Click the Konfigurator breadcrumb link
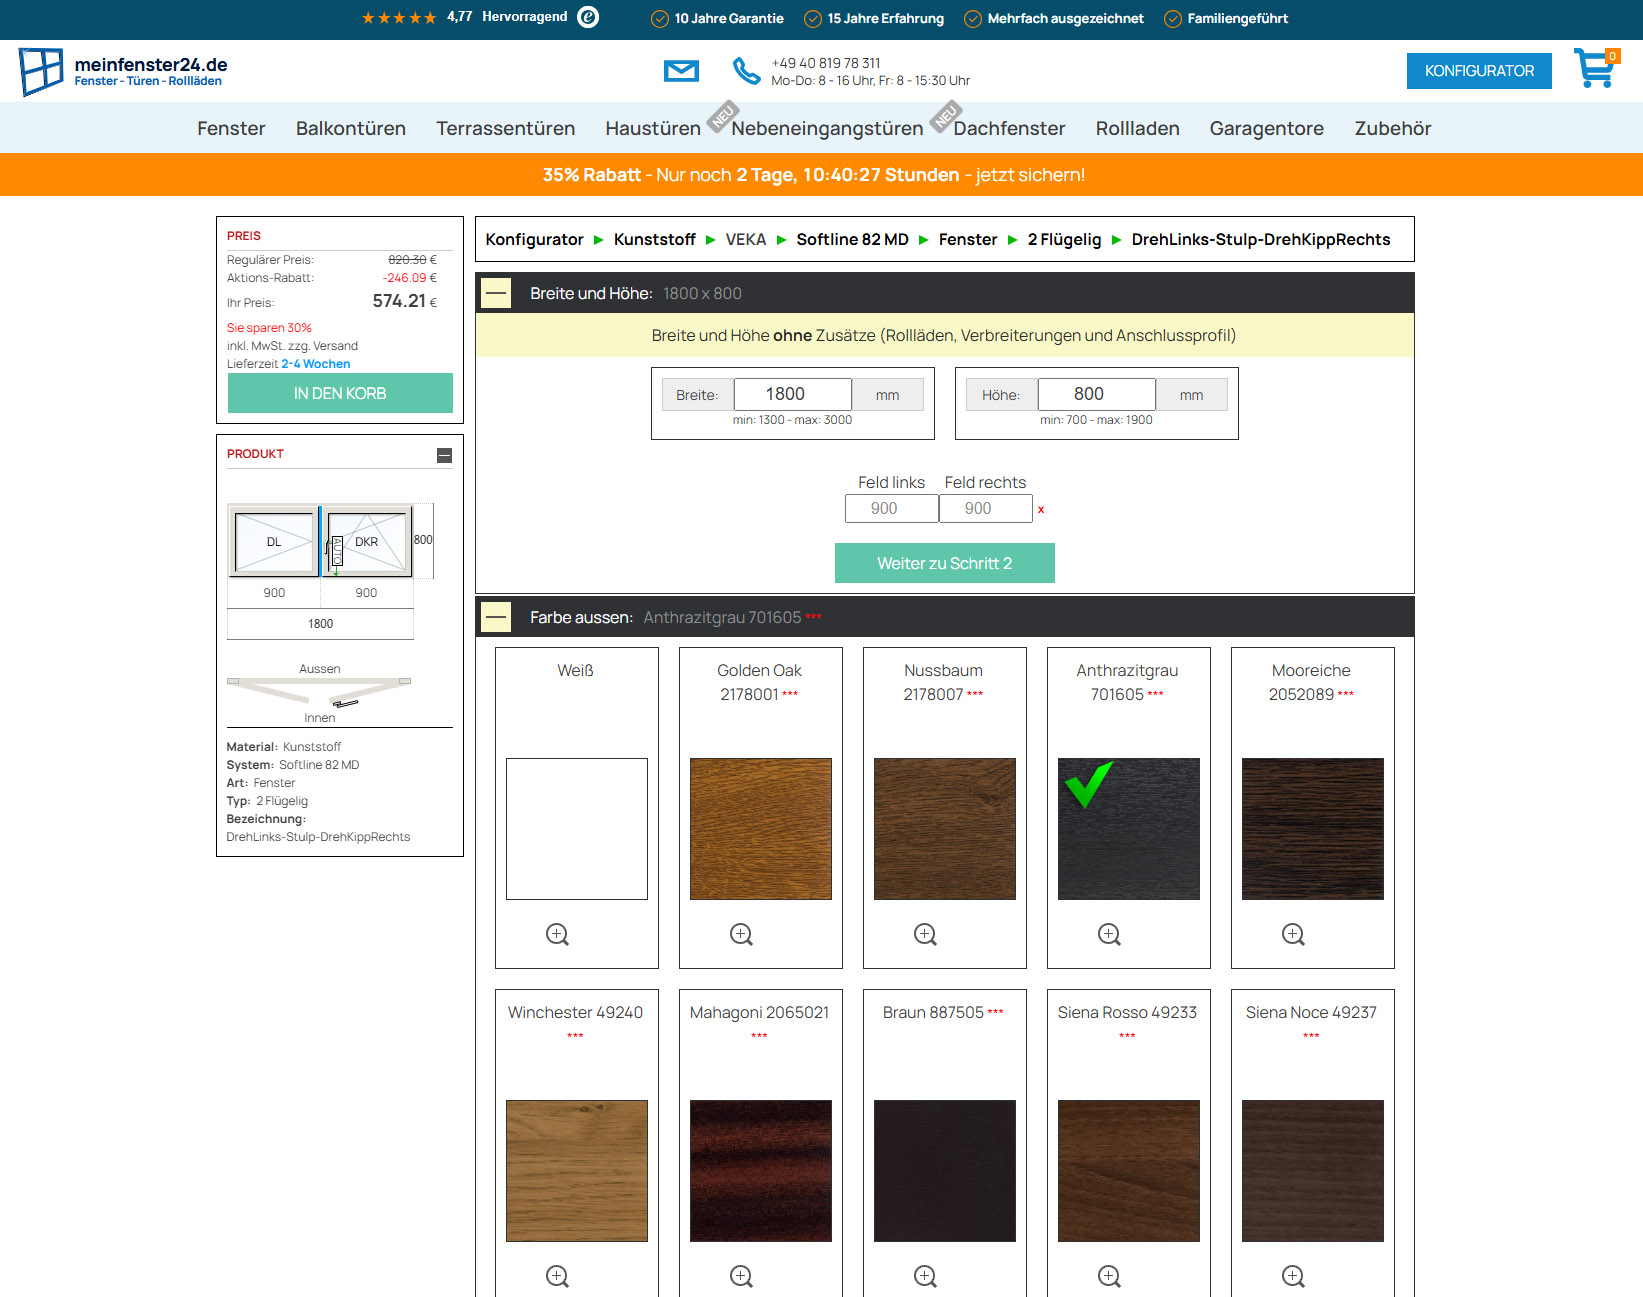Viewport: 1643px width, 1297px height. tap(535, 239)
